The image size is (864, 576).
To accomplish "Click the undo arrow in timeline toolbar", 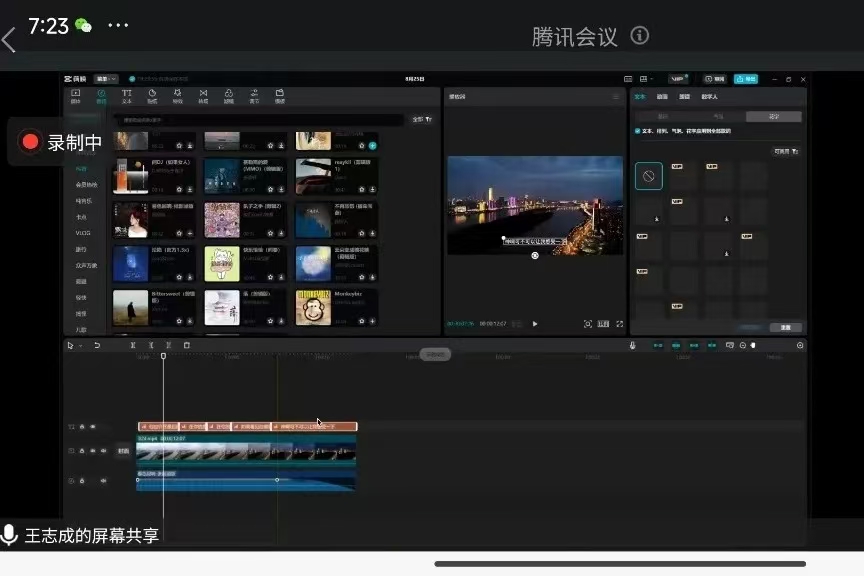I will (97, 345).
